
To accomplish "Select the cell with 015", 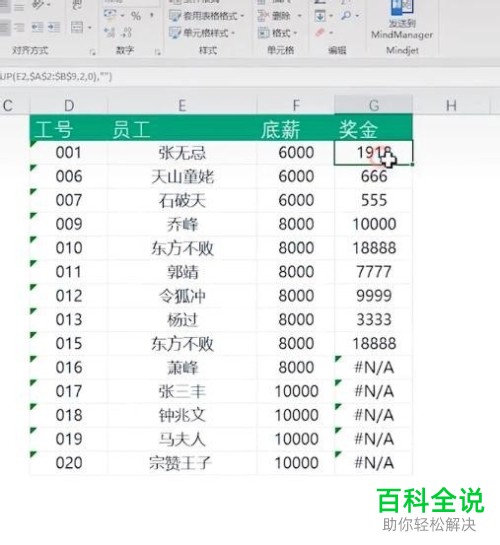I will (69, 344).
